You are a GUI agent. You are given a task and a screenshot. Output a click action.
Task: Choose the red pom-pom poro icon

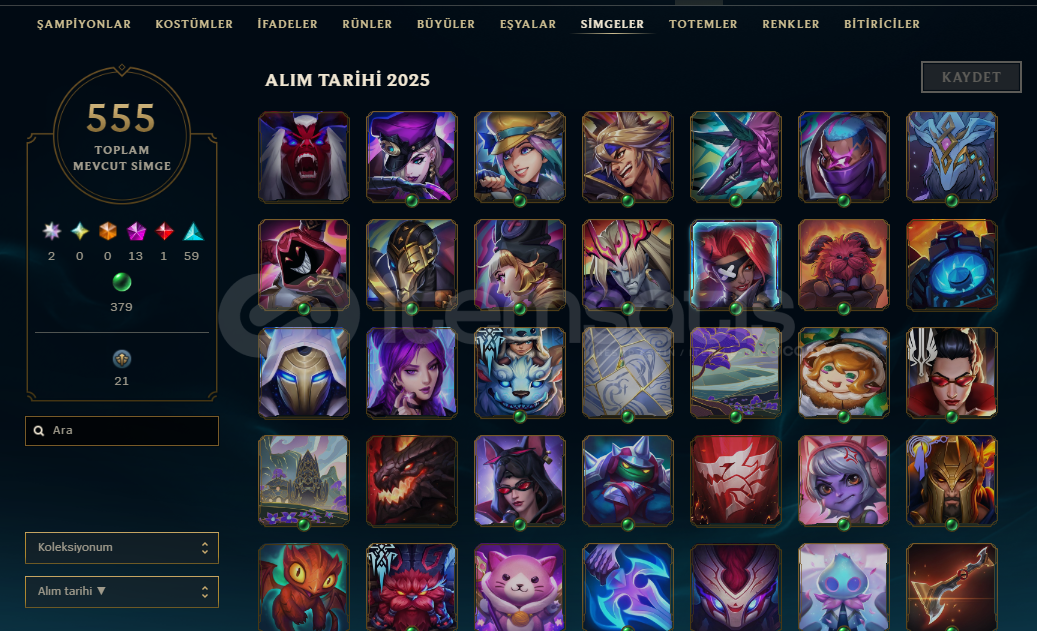(843, 265)
